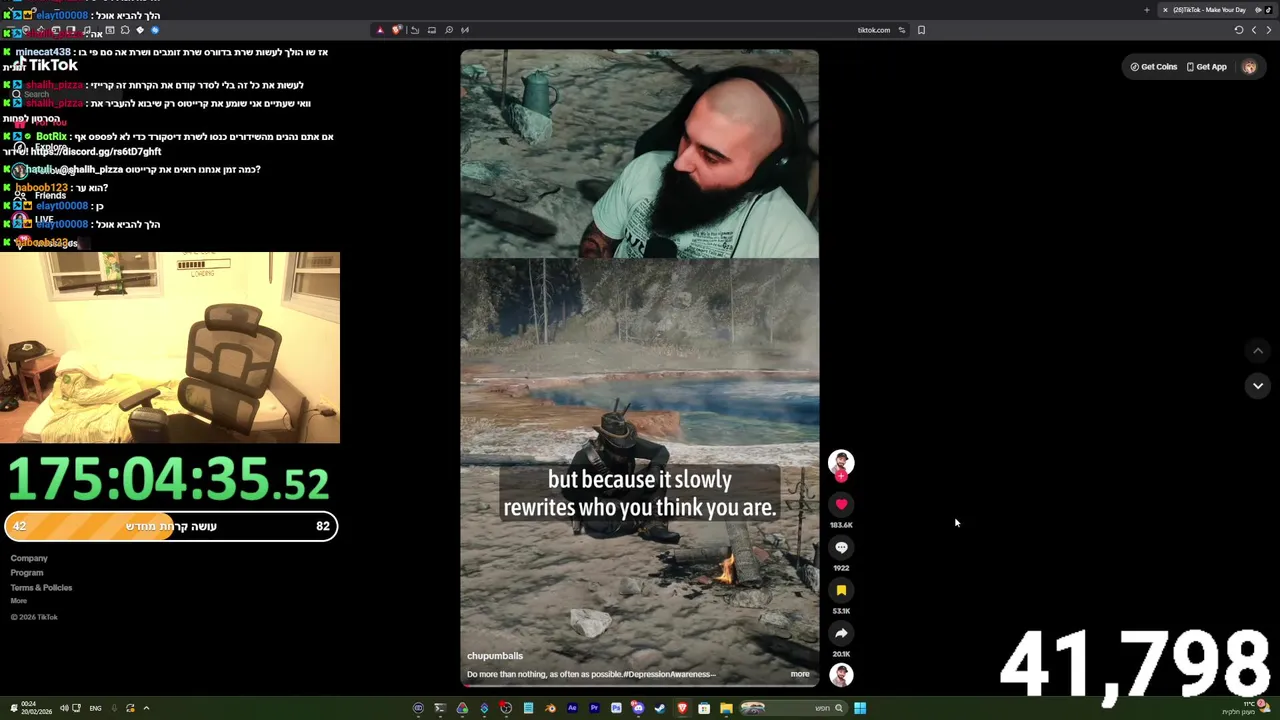The width and height of the screenshot is (1280, 720).
Task: Click the browser bookmark icon beside address bar
Action: click(921, 30)
